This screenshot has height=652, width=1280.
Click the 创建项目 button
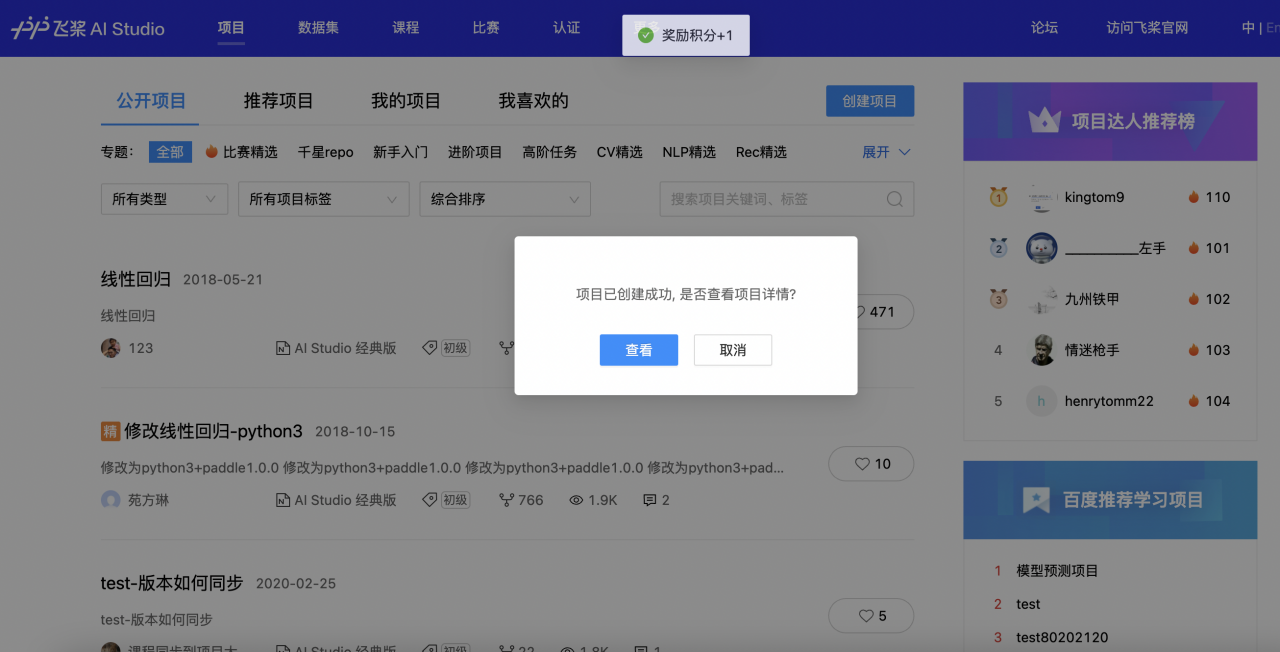(x=870, y=101)
